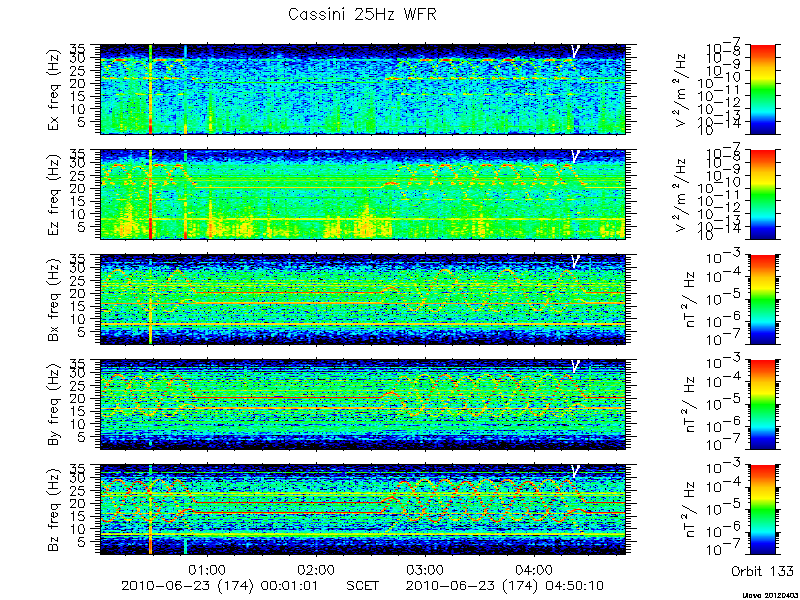
Task: Click the V marker in By spectrogram
Action: 575,366
